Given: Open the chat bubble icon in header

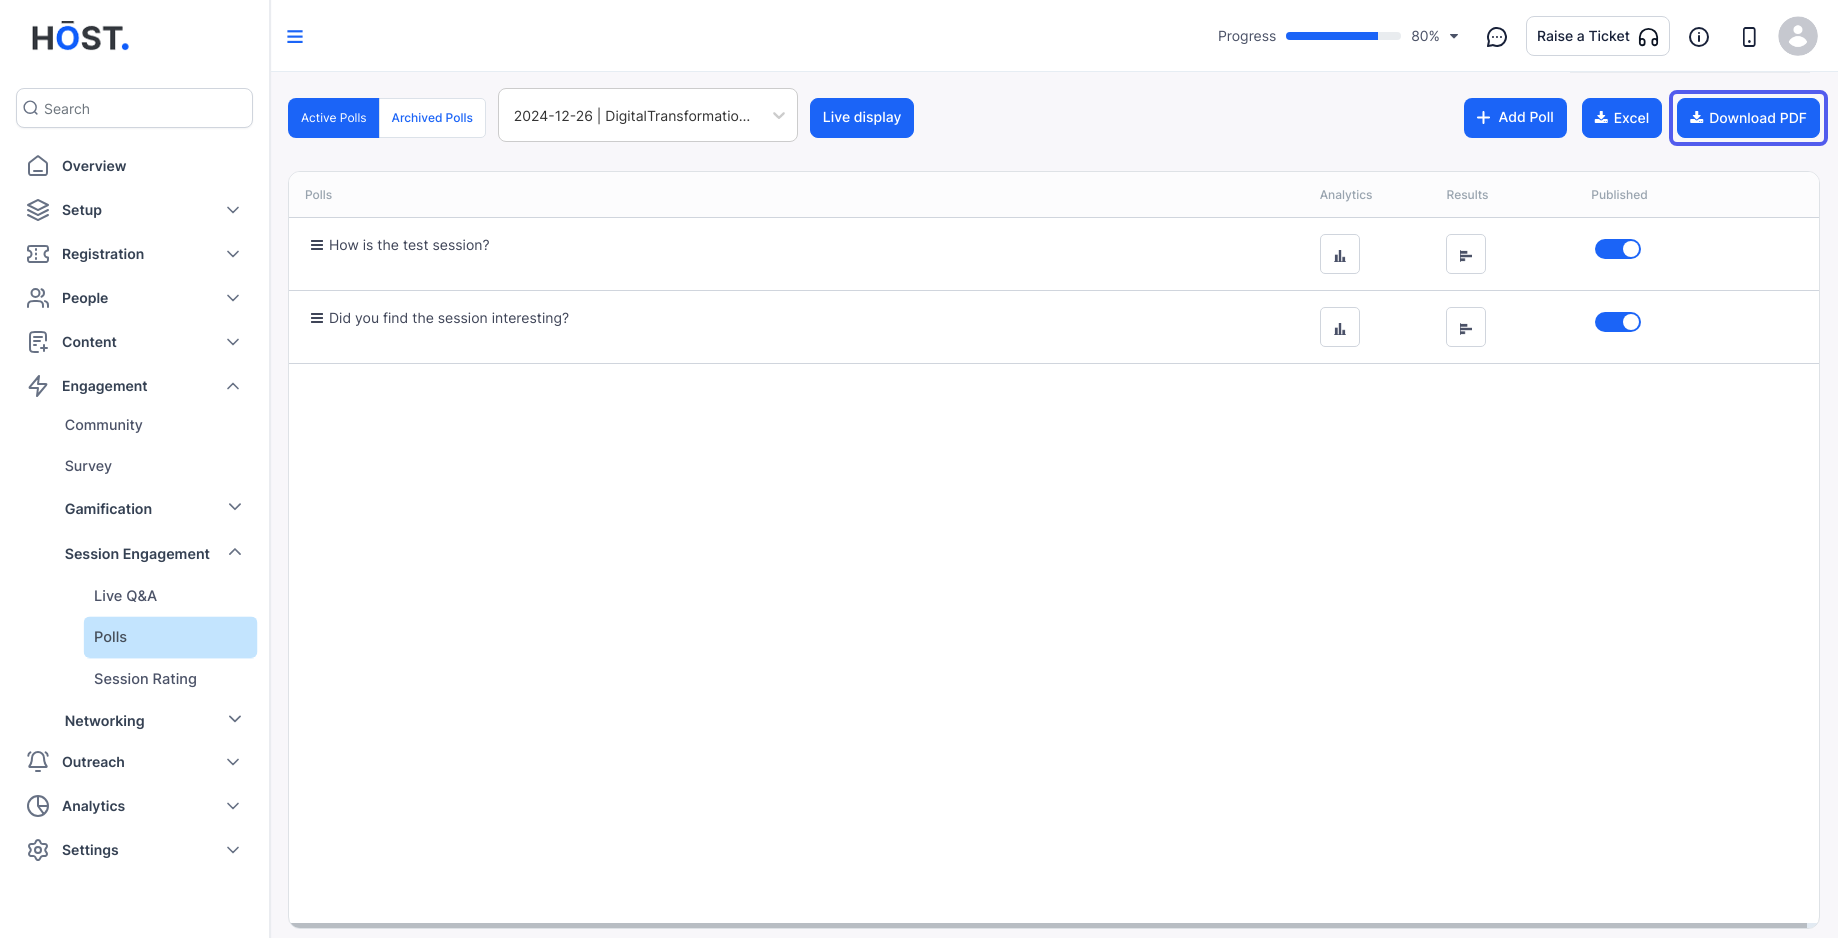Looking at the screenshot, I should [x=1497, y=37].
